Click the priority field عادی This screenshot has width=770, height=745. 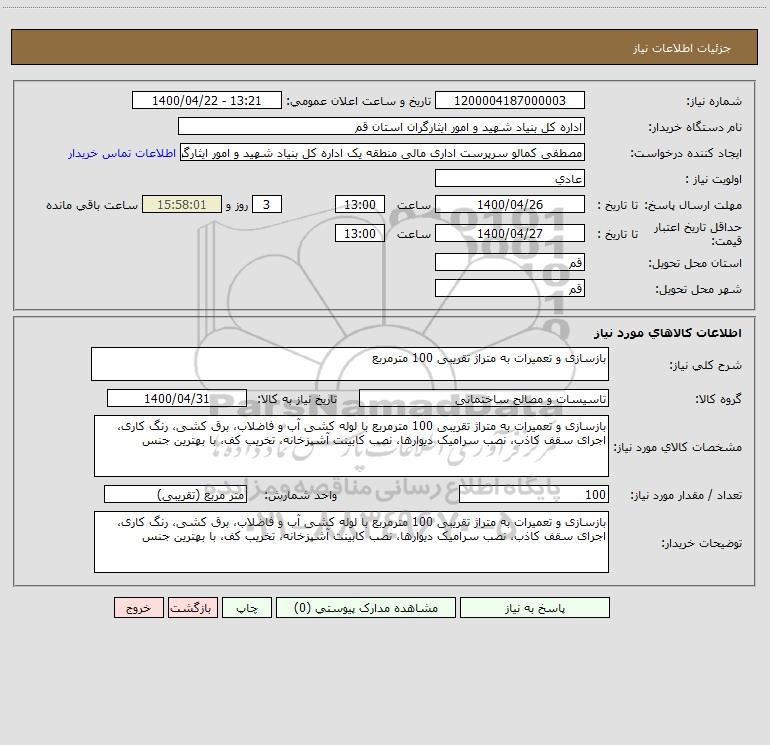click(510, 178)
